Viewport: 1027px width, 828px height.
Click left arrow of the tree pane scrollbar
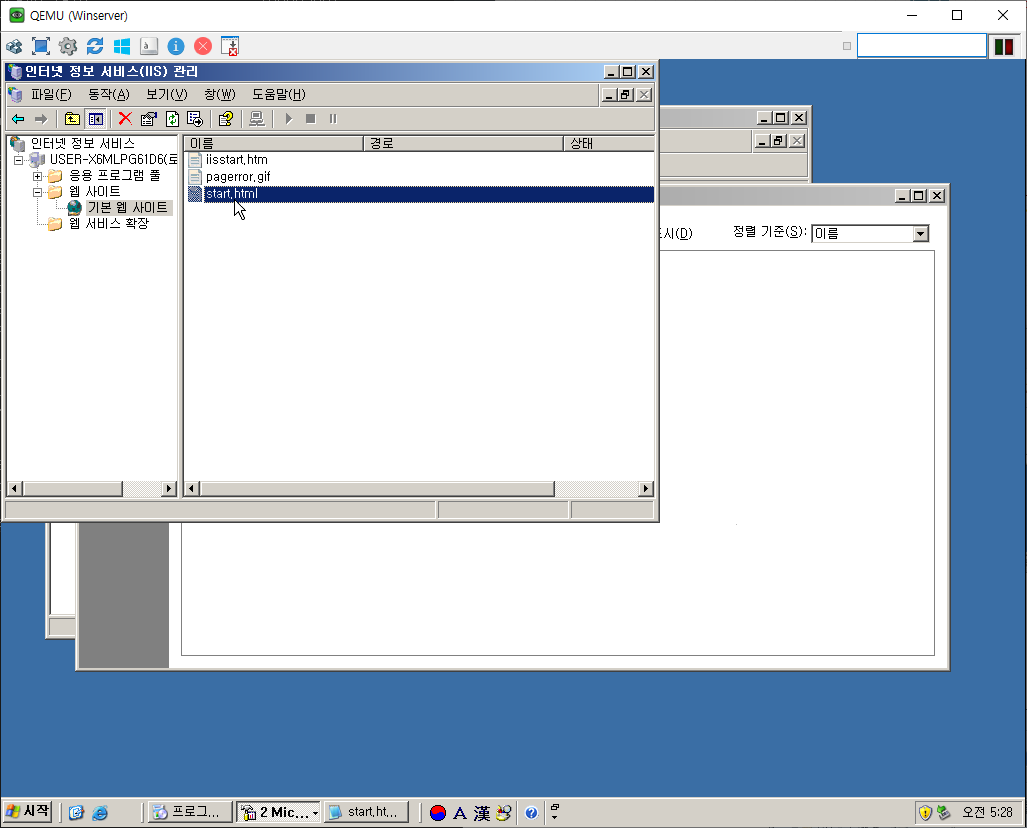click(14, 489)
